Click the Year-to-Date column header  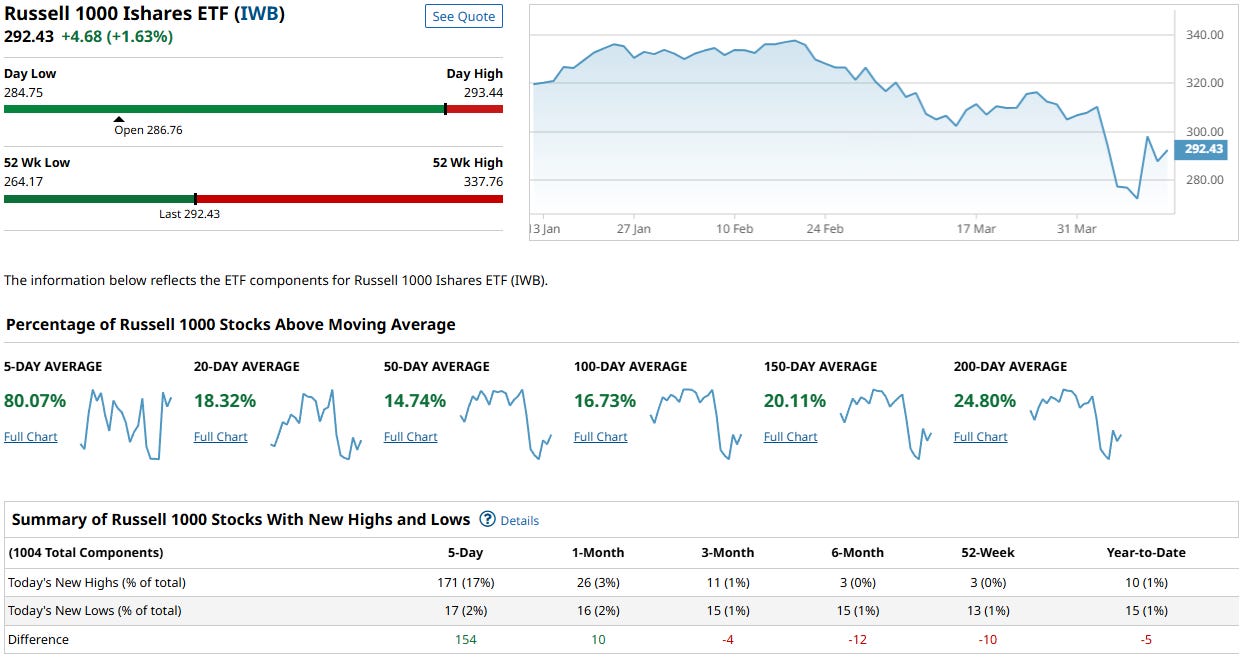[1146, 553]
